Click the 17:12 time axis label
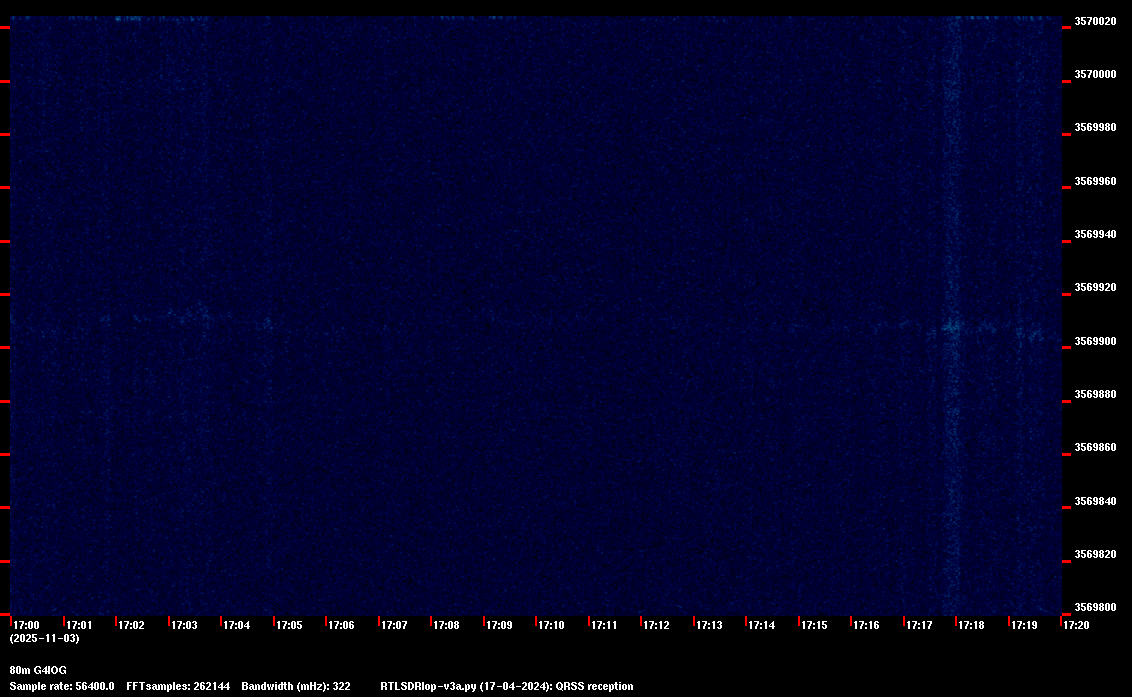The height and width of the screenshot is (697, 1132). (656, 625)
